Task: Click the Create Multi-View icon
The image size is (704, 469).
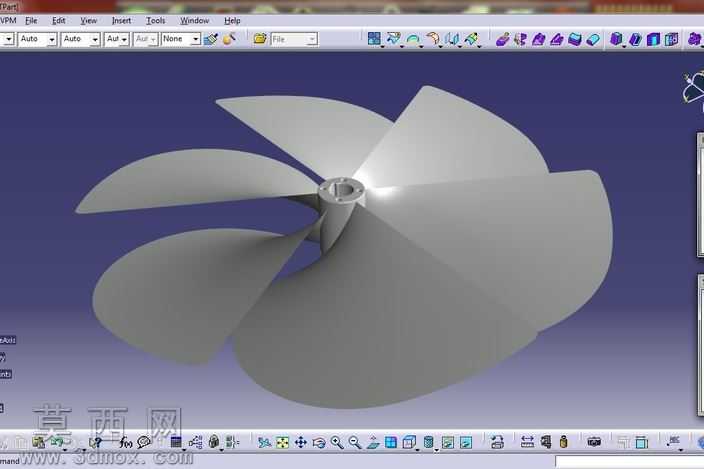Action: pyautogui.click(x=391, y=443)
